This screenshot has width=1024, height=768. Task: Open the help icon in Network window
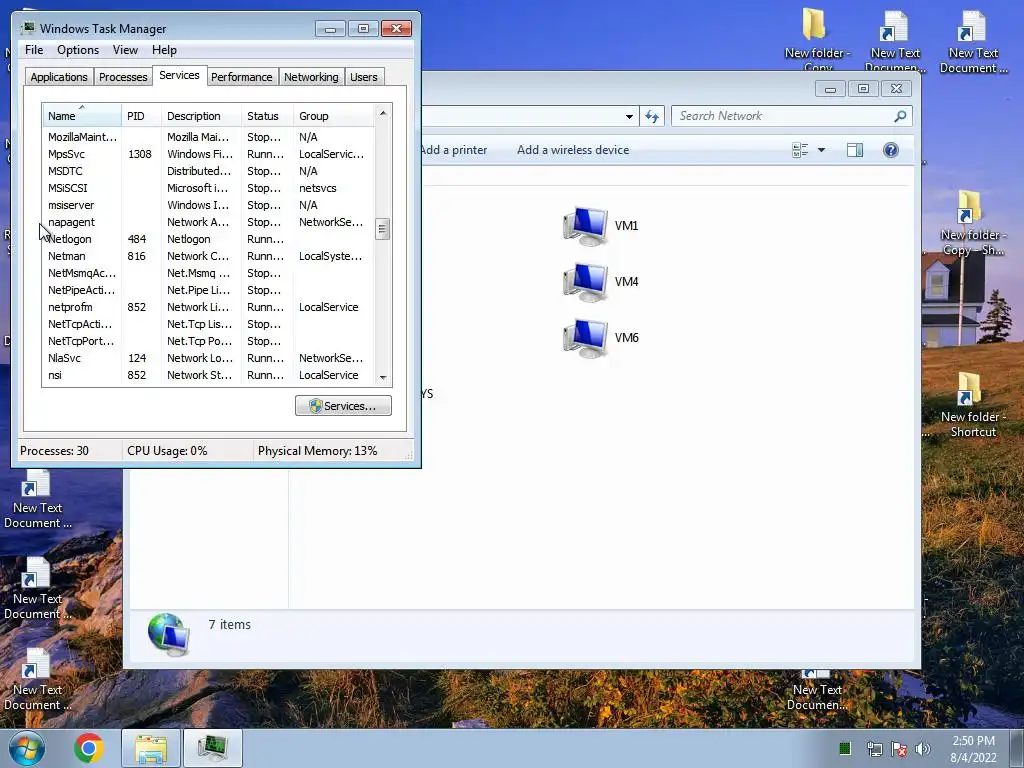click(x=891, y=150)
